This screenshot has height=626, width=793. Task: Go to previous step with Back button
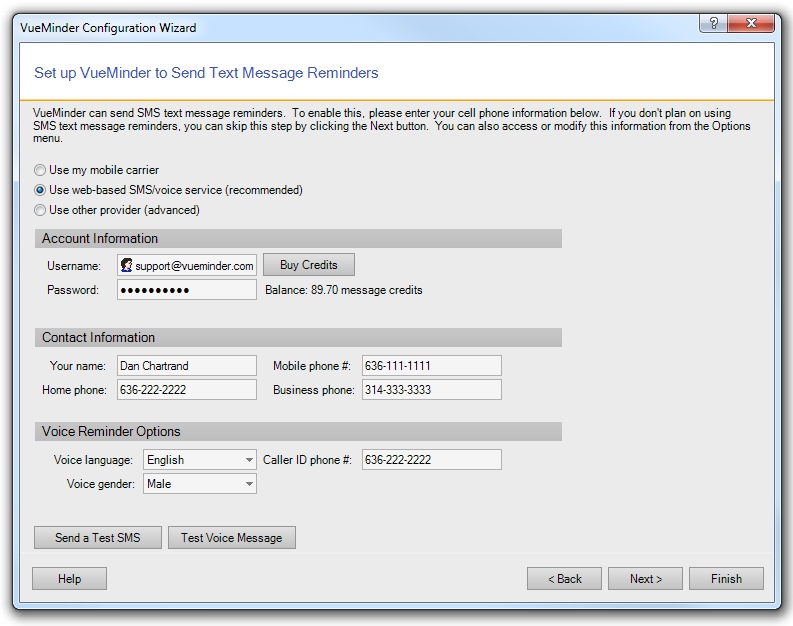coord(564,578)
